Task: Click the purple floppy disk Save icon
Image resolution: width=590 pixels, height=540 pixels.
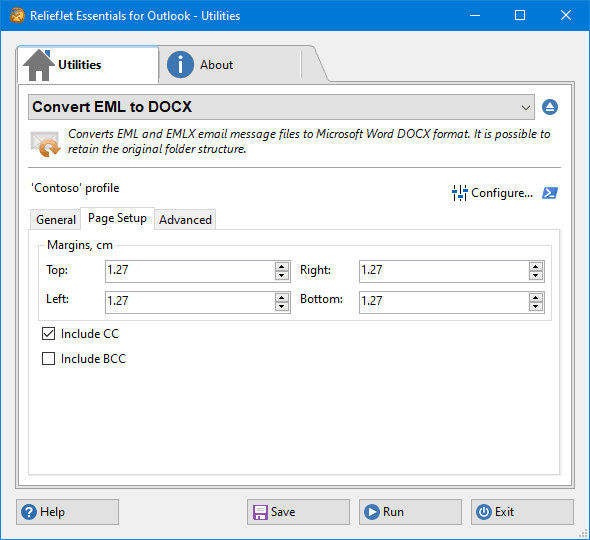Action: pyautogui.click(x=260, y=512)
